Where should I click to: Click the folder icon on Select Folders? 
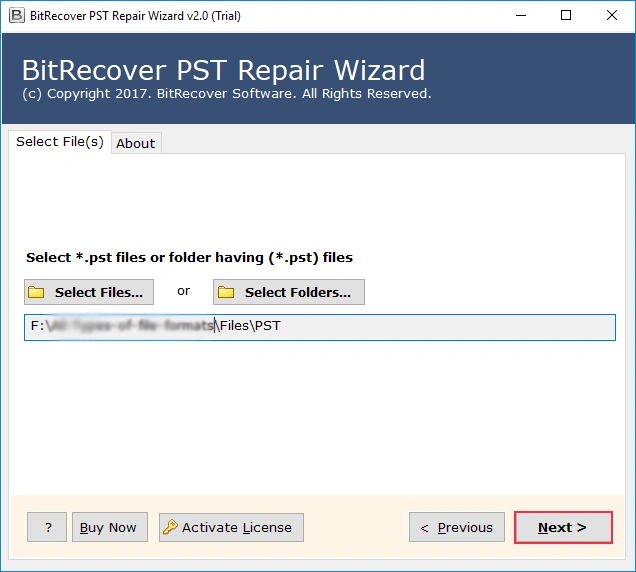pos(226,292)
